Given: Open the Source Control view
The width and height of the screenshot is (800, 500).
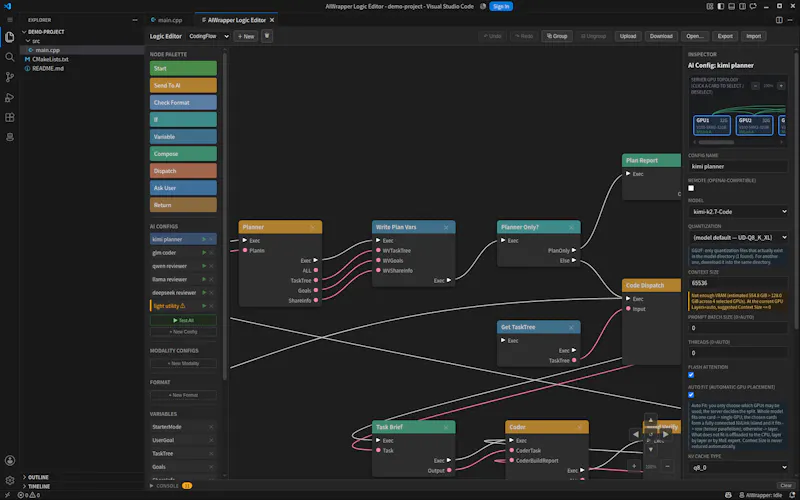Looking at the screenshot, I should tap(10, 77).
